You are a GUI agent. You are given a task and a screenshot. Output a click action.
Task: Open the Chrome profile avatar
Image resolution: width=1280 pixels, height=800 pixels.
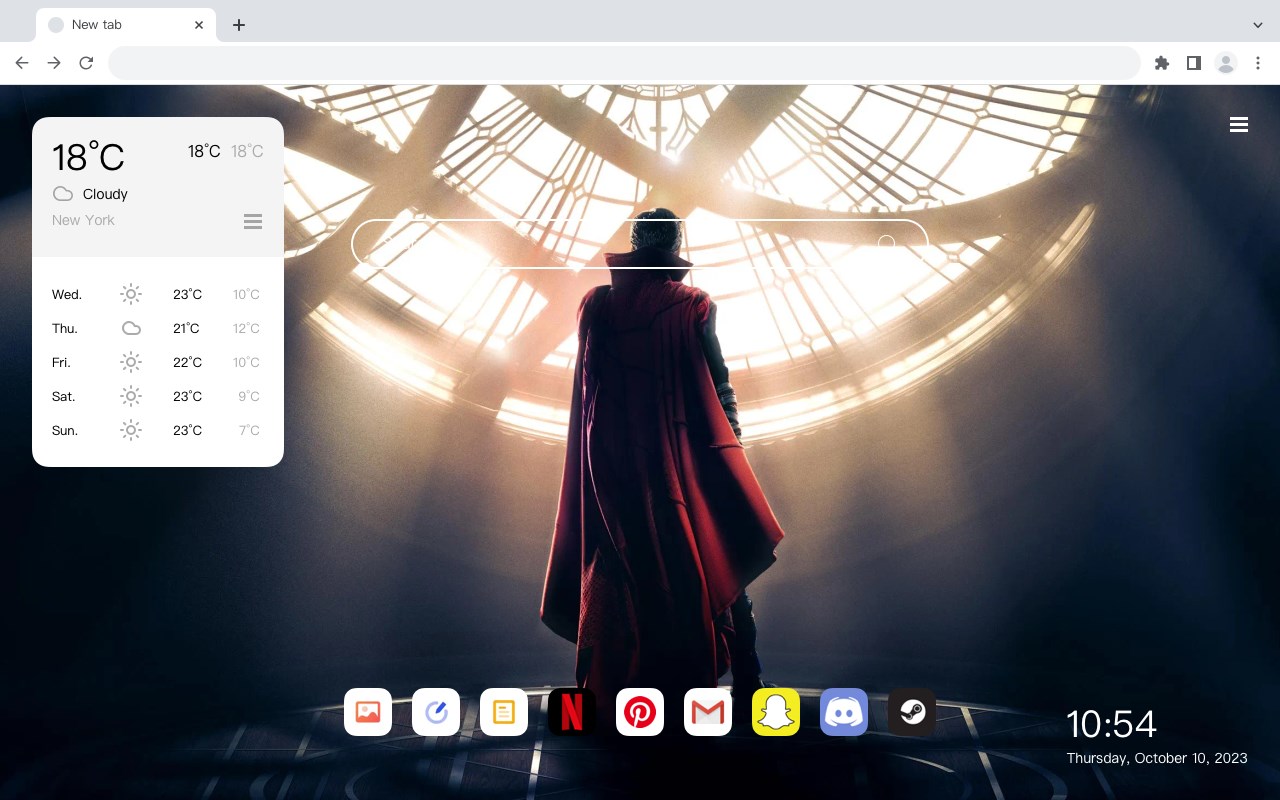1226,63
